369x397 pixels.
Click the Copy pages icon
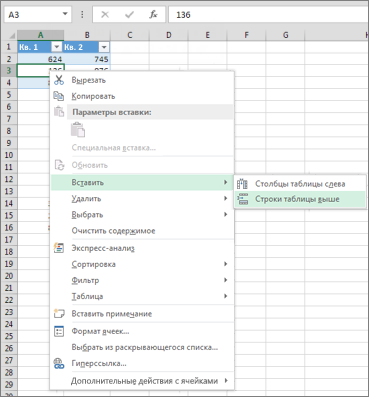tap(59, 96)
